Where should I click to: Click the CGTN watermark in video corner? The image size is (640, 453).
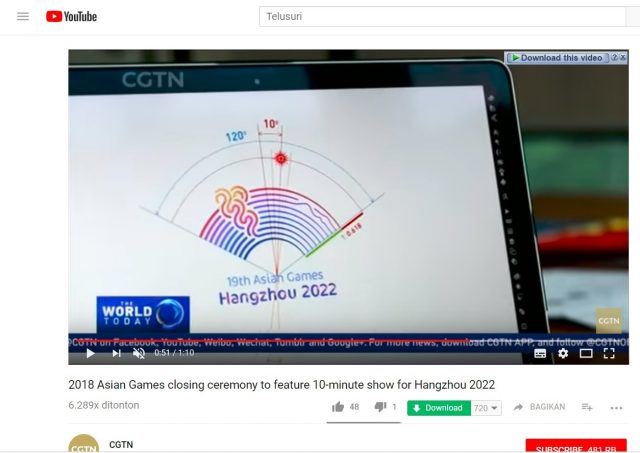click(x=609, y=321)
